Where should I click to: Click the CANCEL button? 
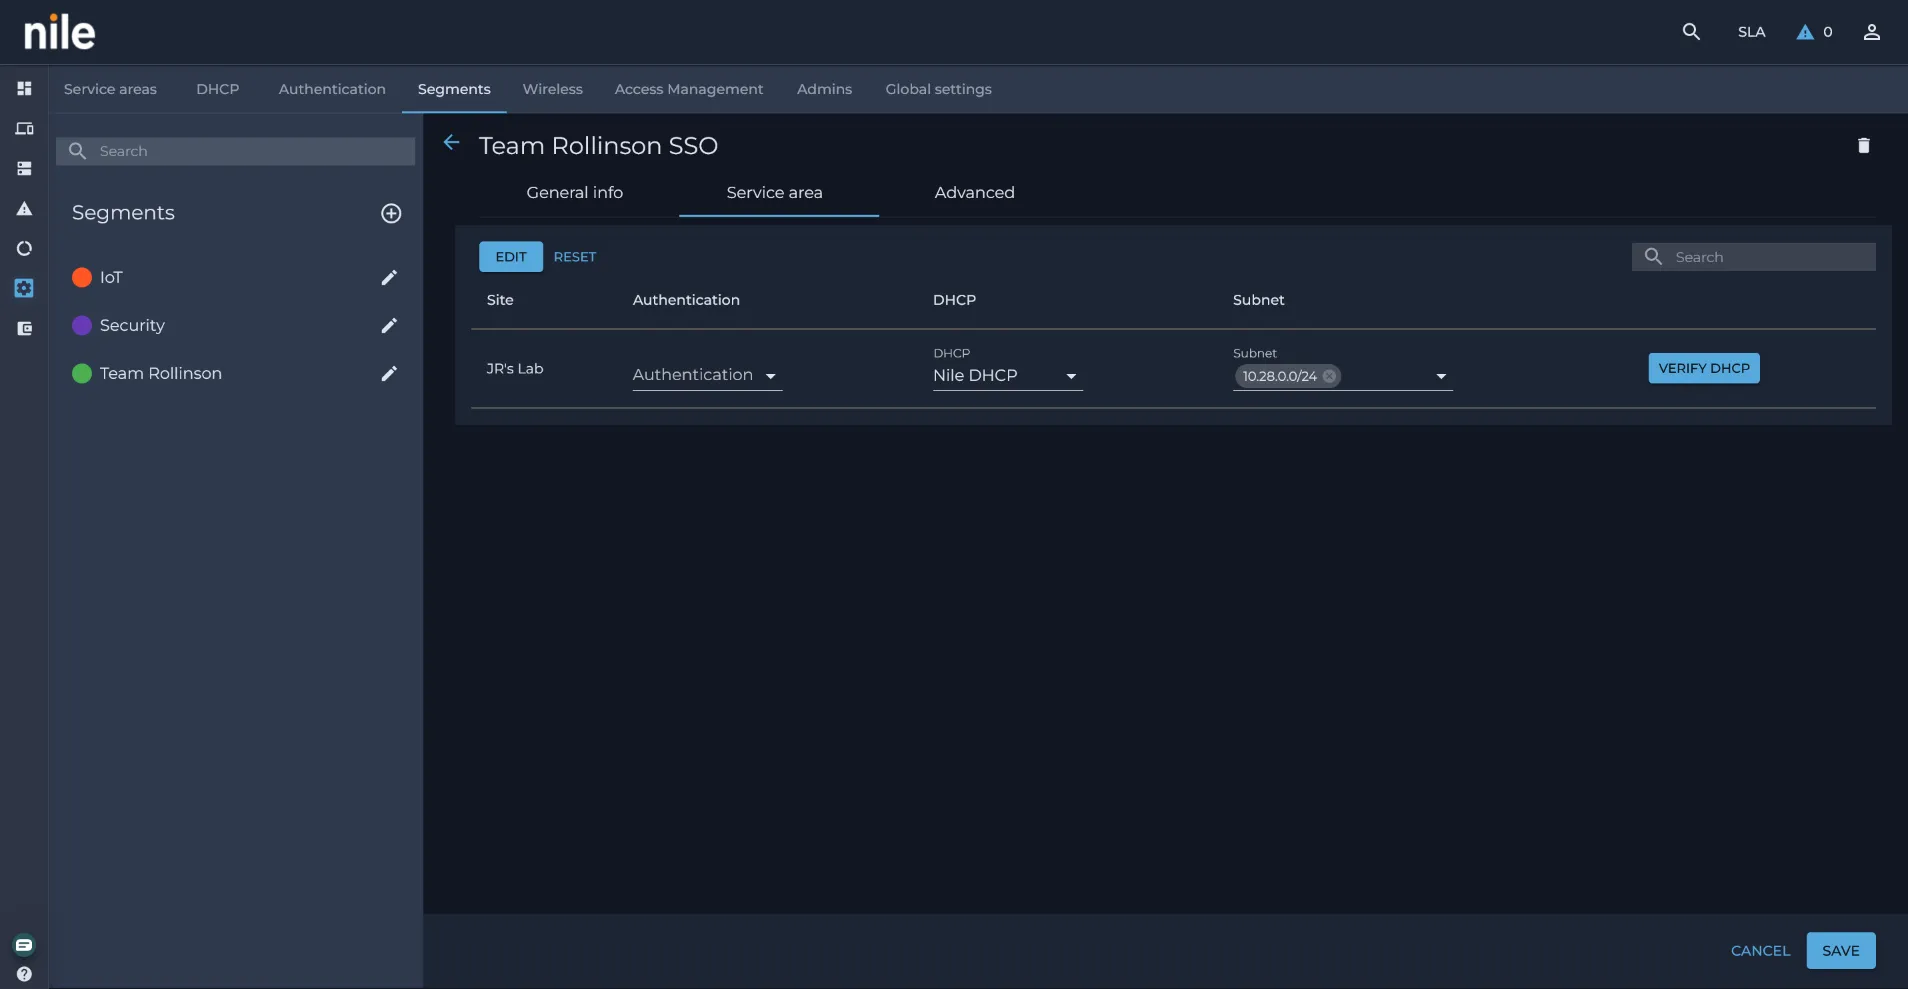pos(1761,951)
